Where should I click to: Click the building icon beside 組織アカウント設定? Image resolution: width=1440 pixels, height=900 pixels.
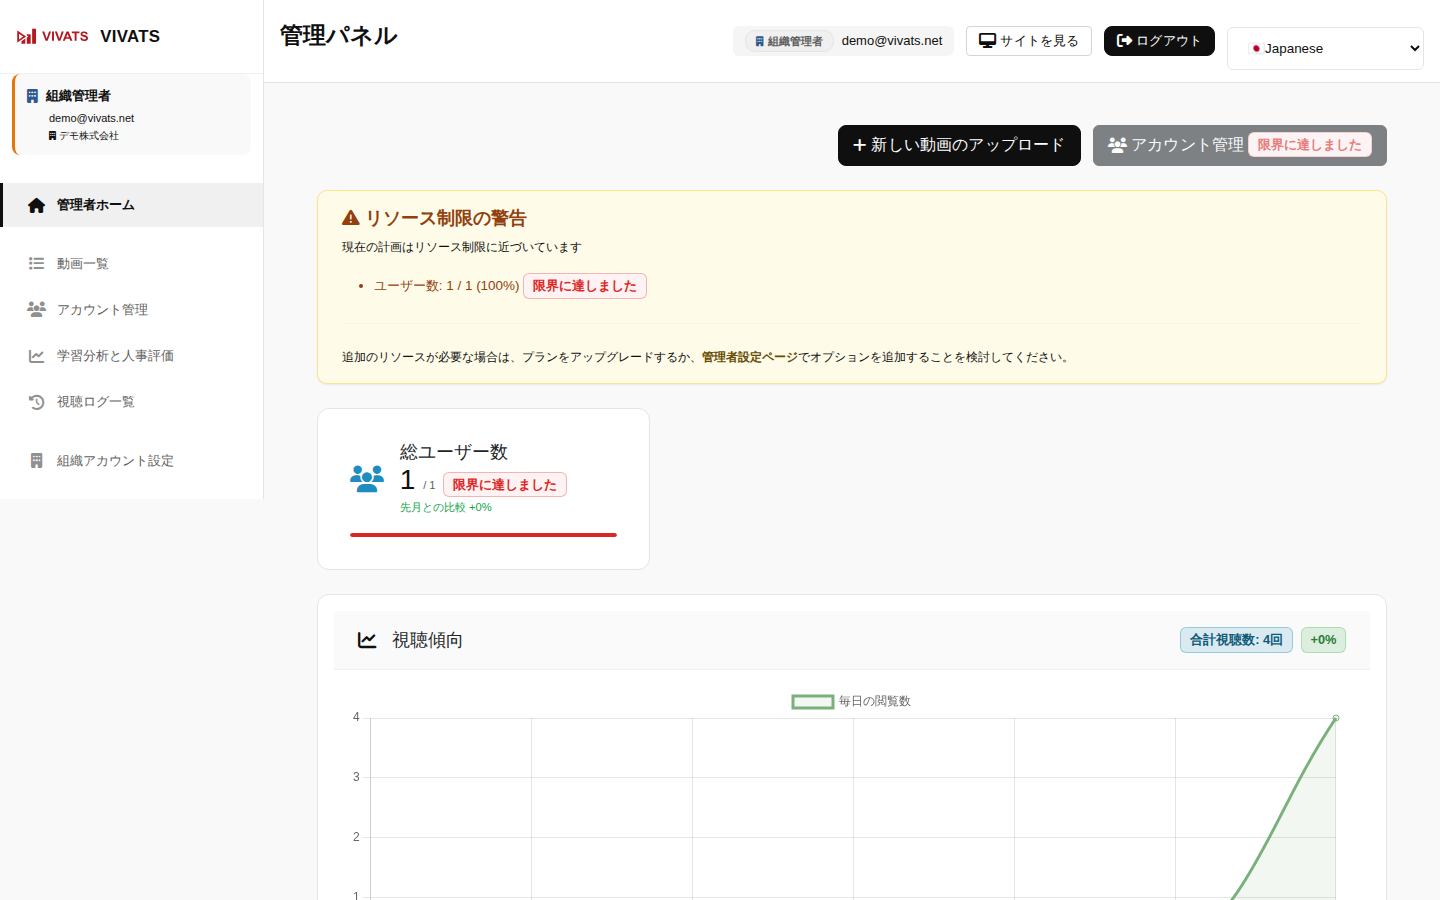[37, 461]
